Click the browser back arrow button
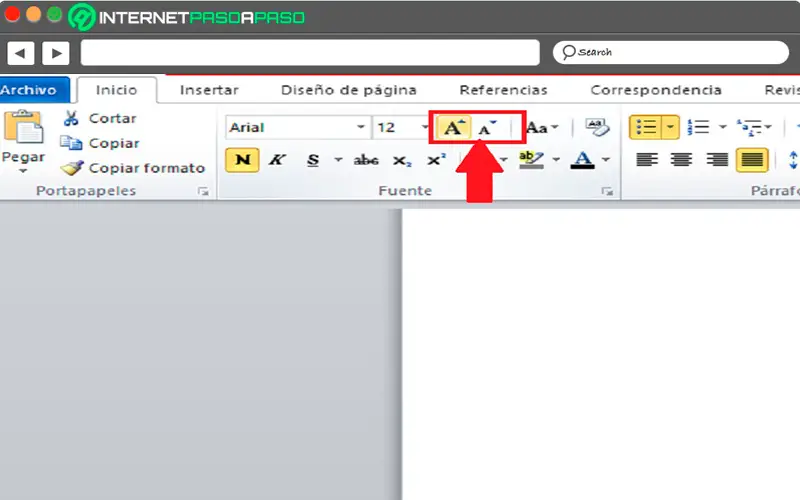Screen dimensions: 800x500 [20, 53]
